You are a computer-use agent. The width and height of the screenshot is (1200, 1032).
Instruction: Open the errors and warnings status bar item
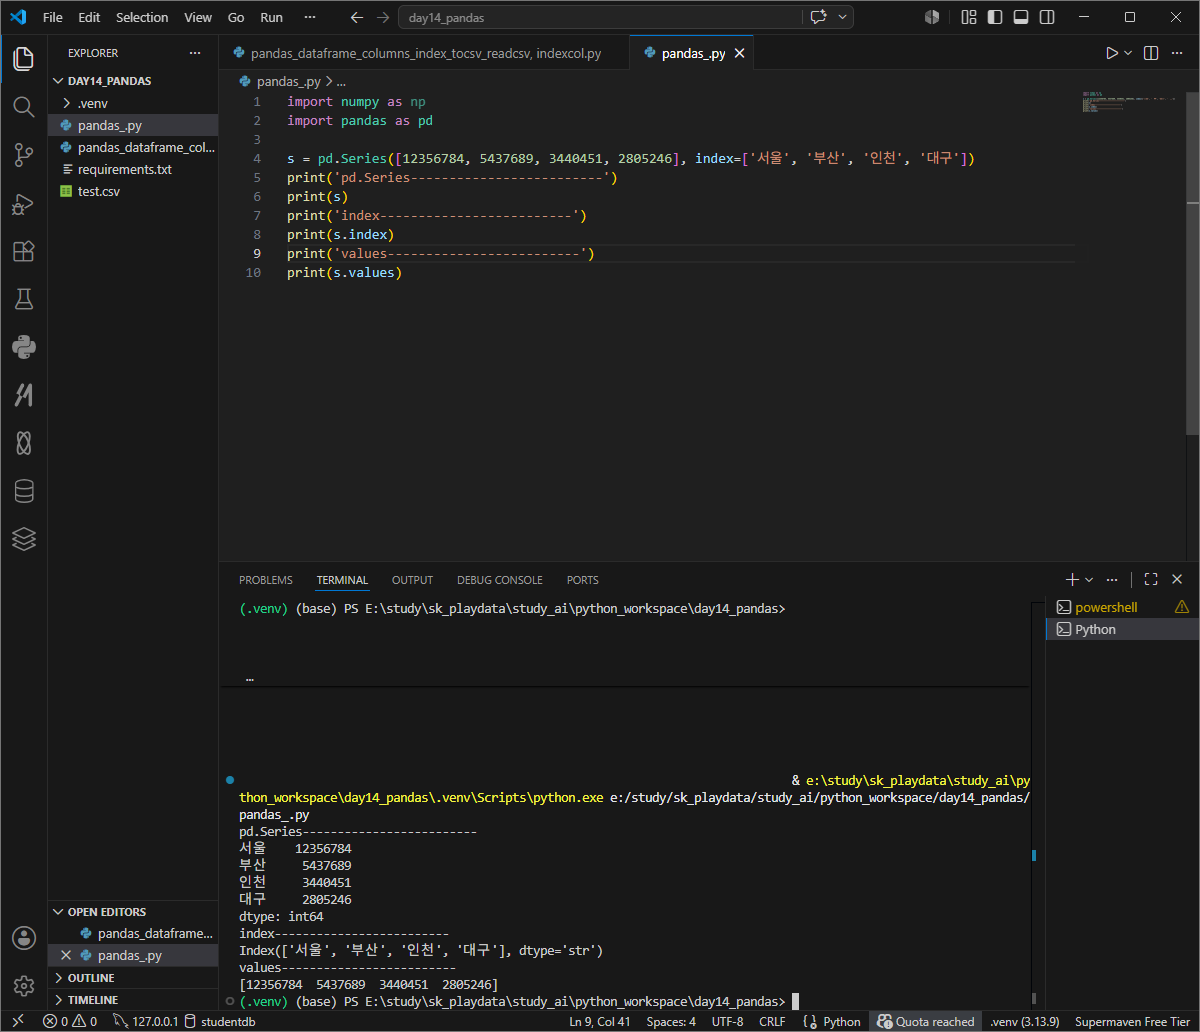pos(70,1021)
